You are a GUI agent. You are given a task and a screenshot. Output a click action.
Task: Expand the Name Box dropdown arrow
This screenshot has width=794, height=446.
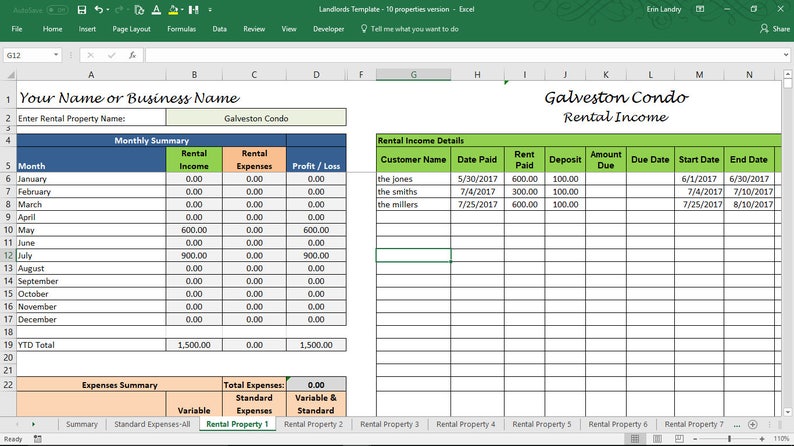(56, 55)
